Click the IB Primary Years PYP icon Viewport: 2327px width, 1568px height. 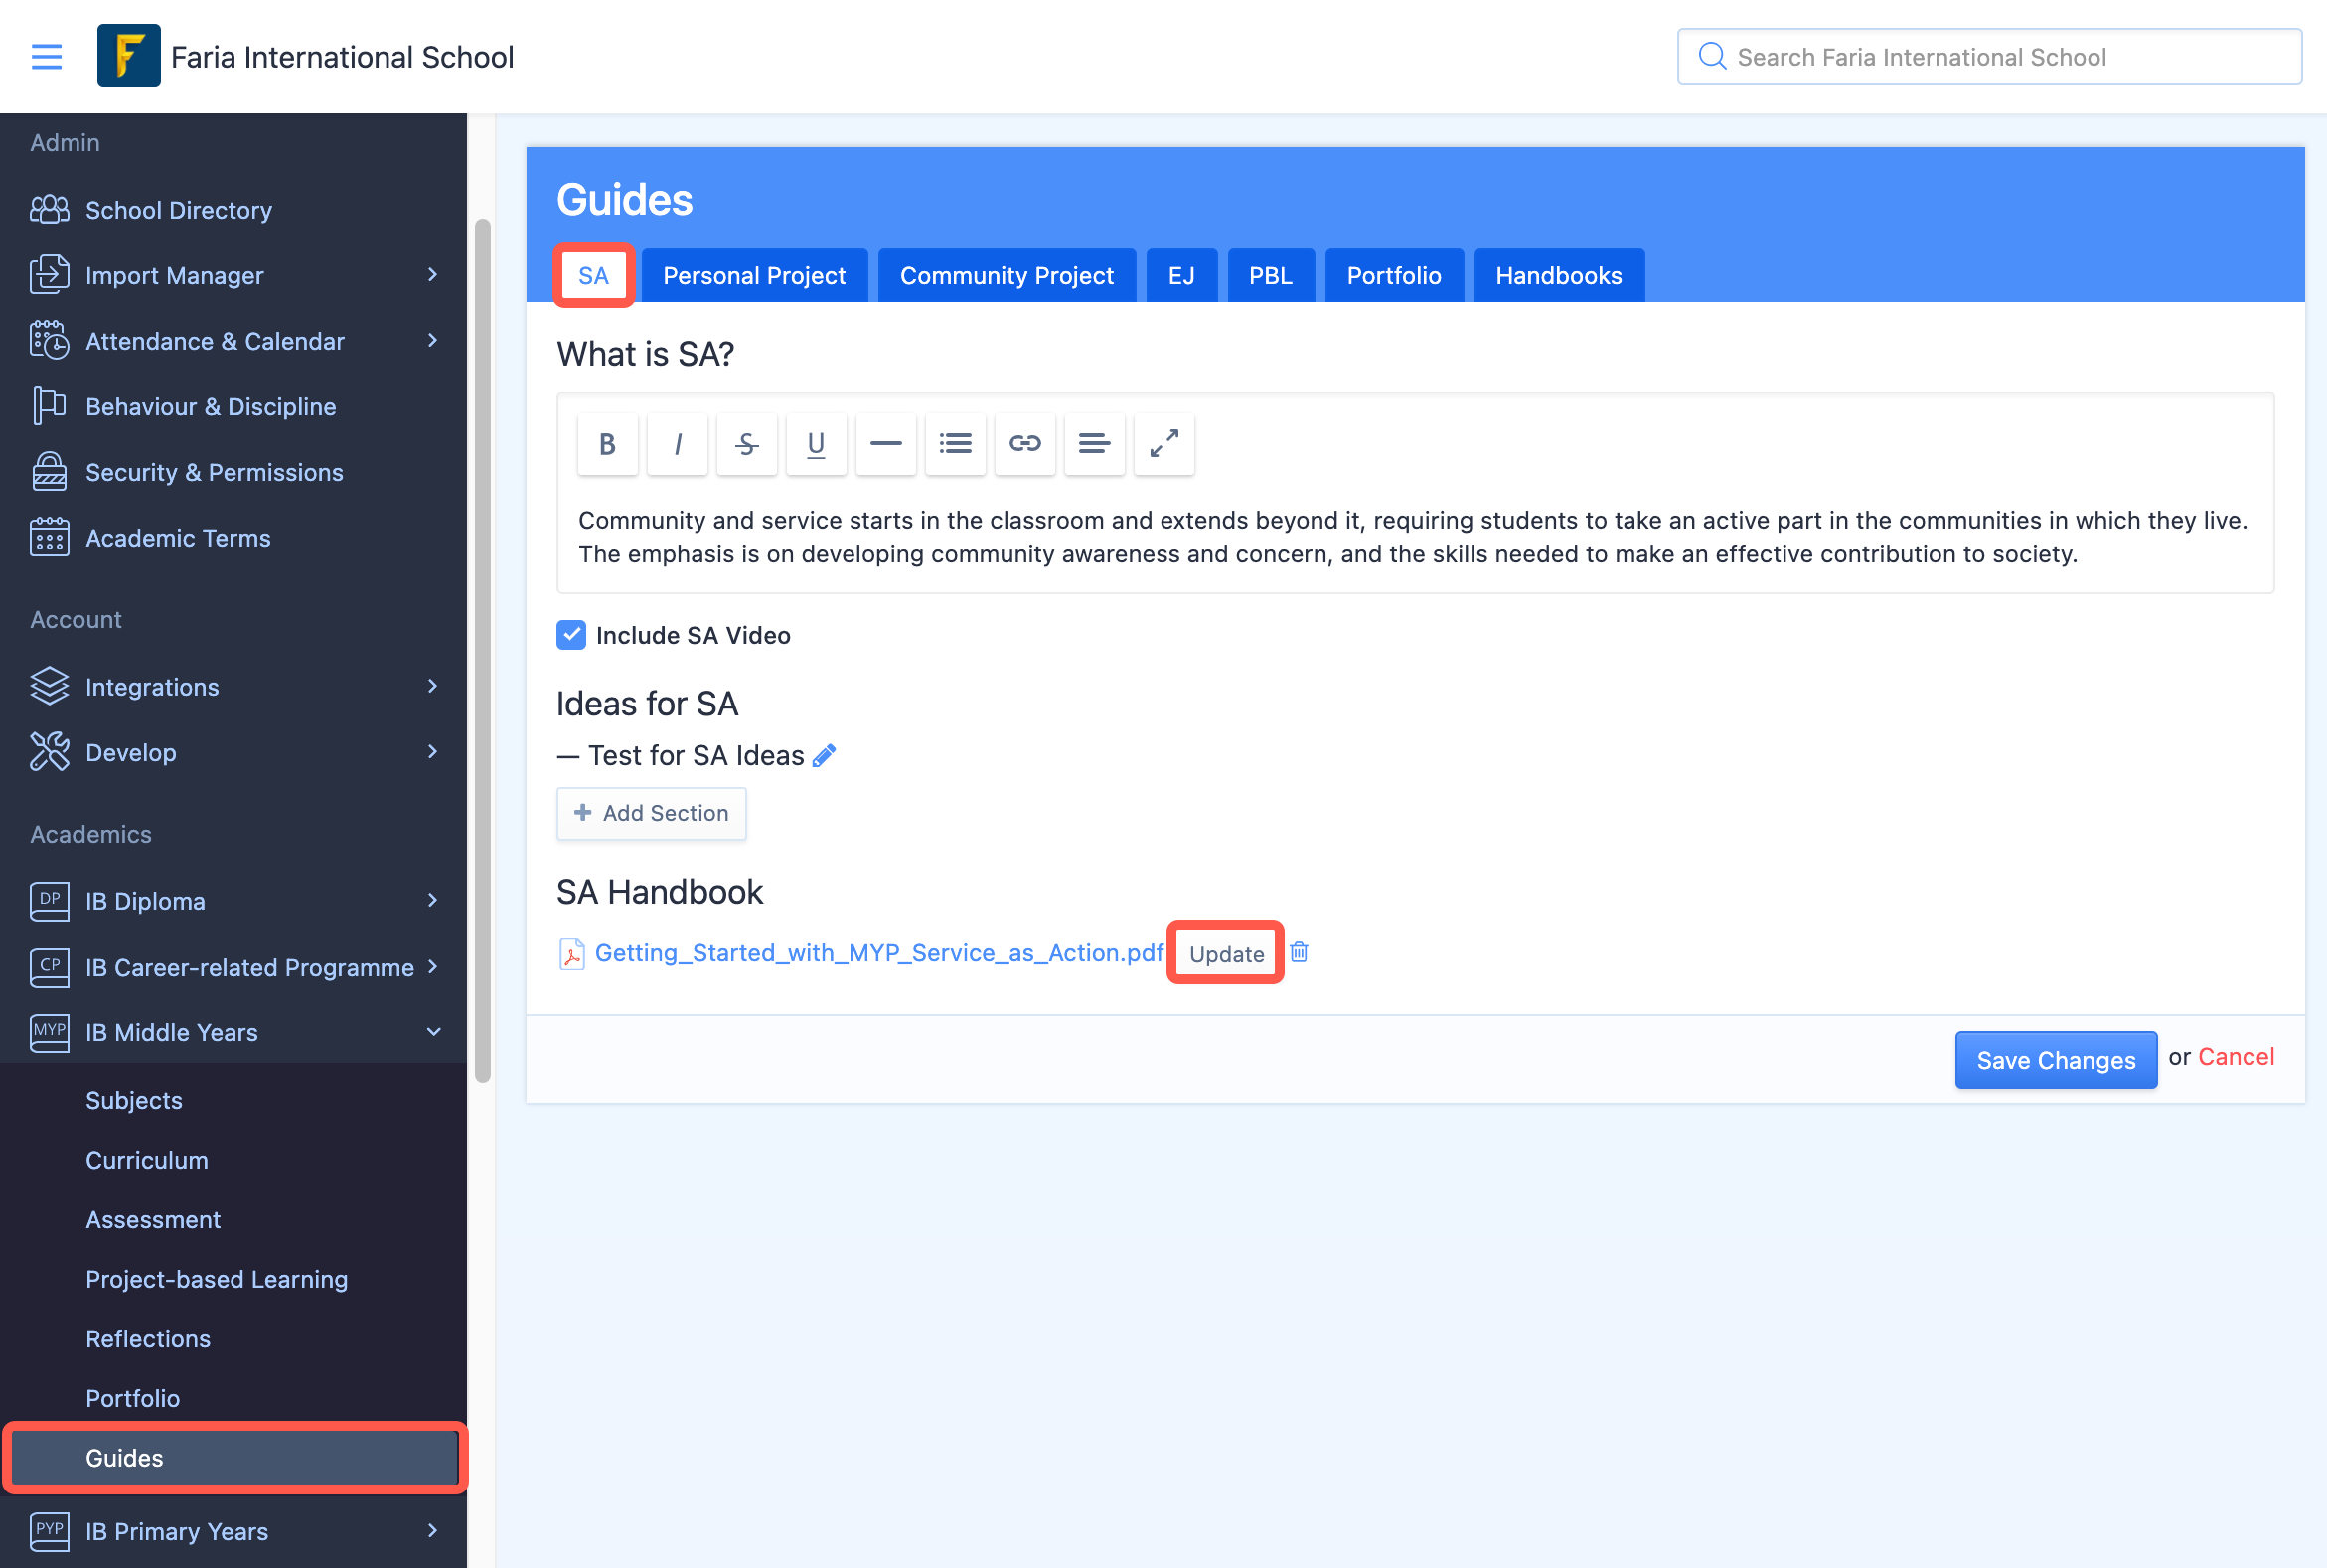(49, 1531)
